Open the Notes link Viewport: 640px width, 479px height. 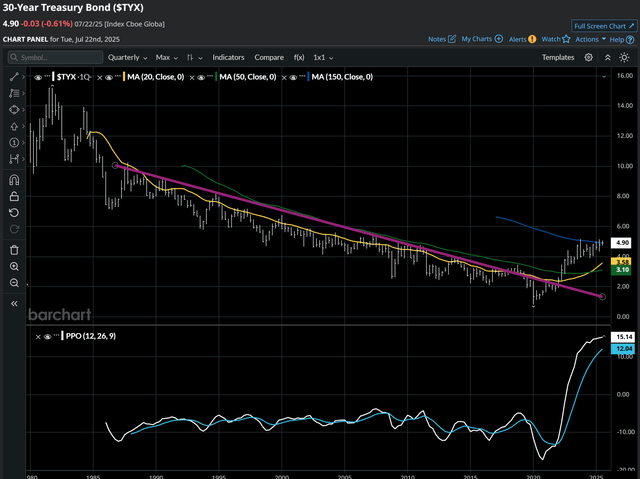pyautogui.click(x=442, y=39)
